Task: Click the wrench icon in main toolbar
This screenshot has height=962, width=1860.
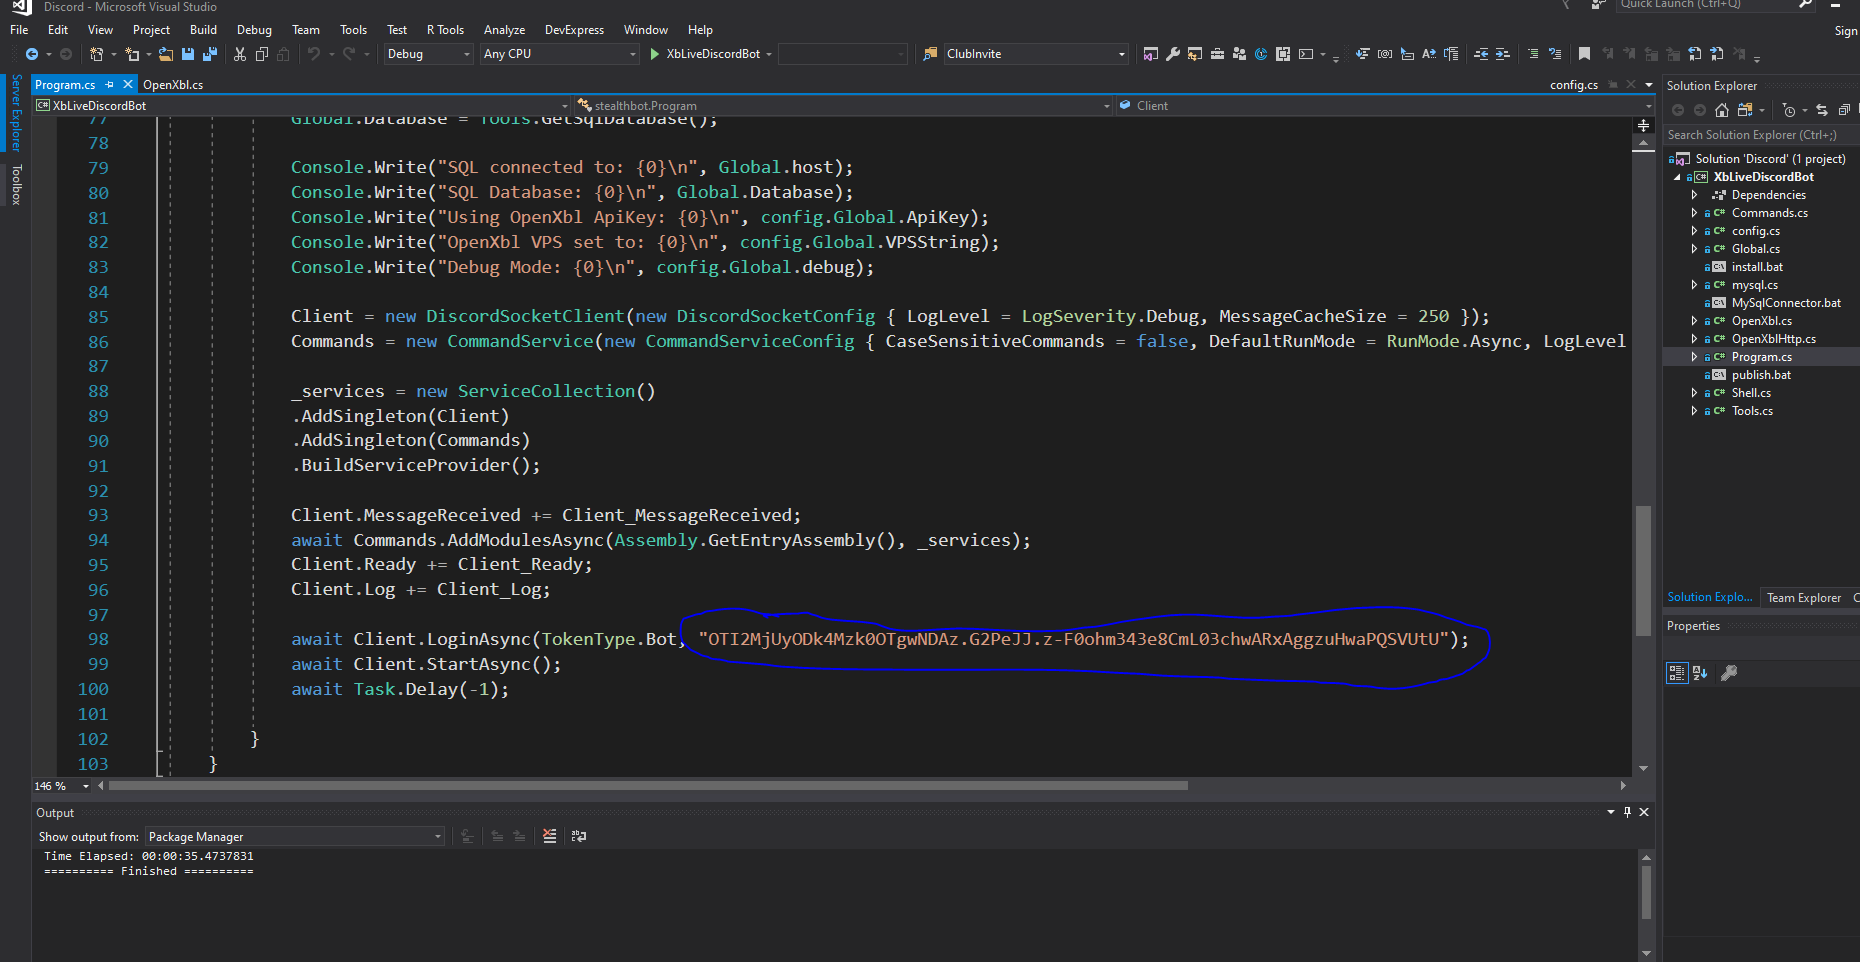Action: coord(1173,54)
